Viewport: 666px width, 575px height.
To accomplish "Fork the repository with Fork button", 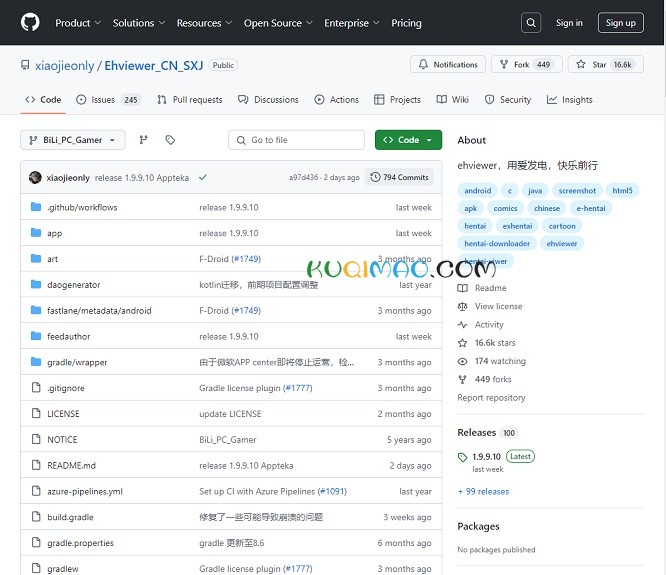I will point(527,64).
